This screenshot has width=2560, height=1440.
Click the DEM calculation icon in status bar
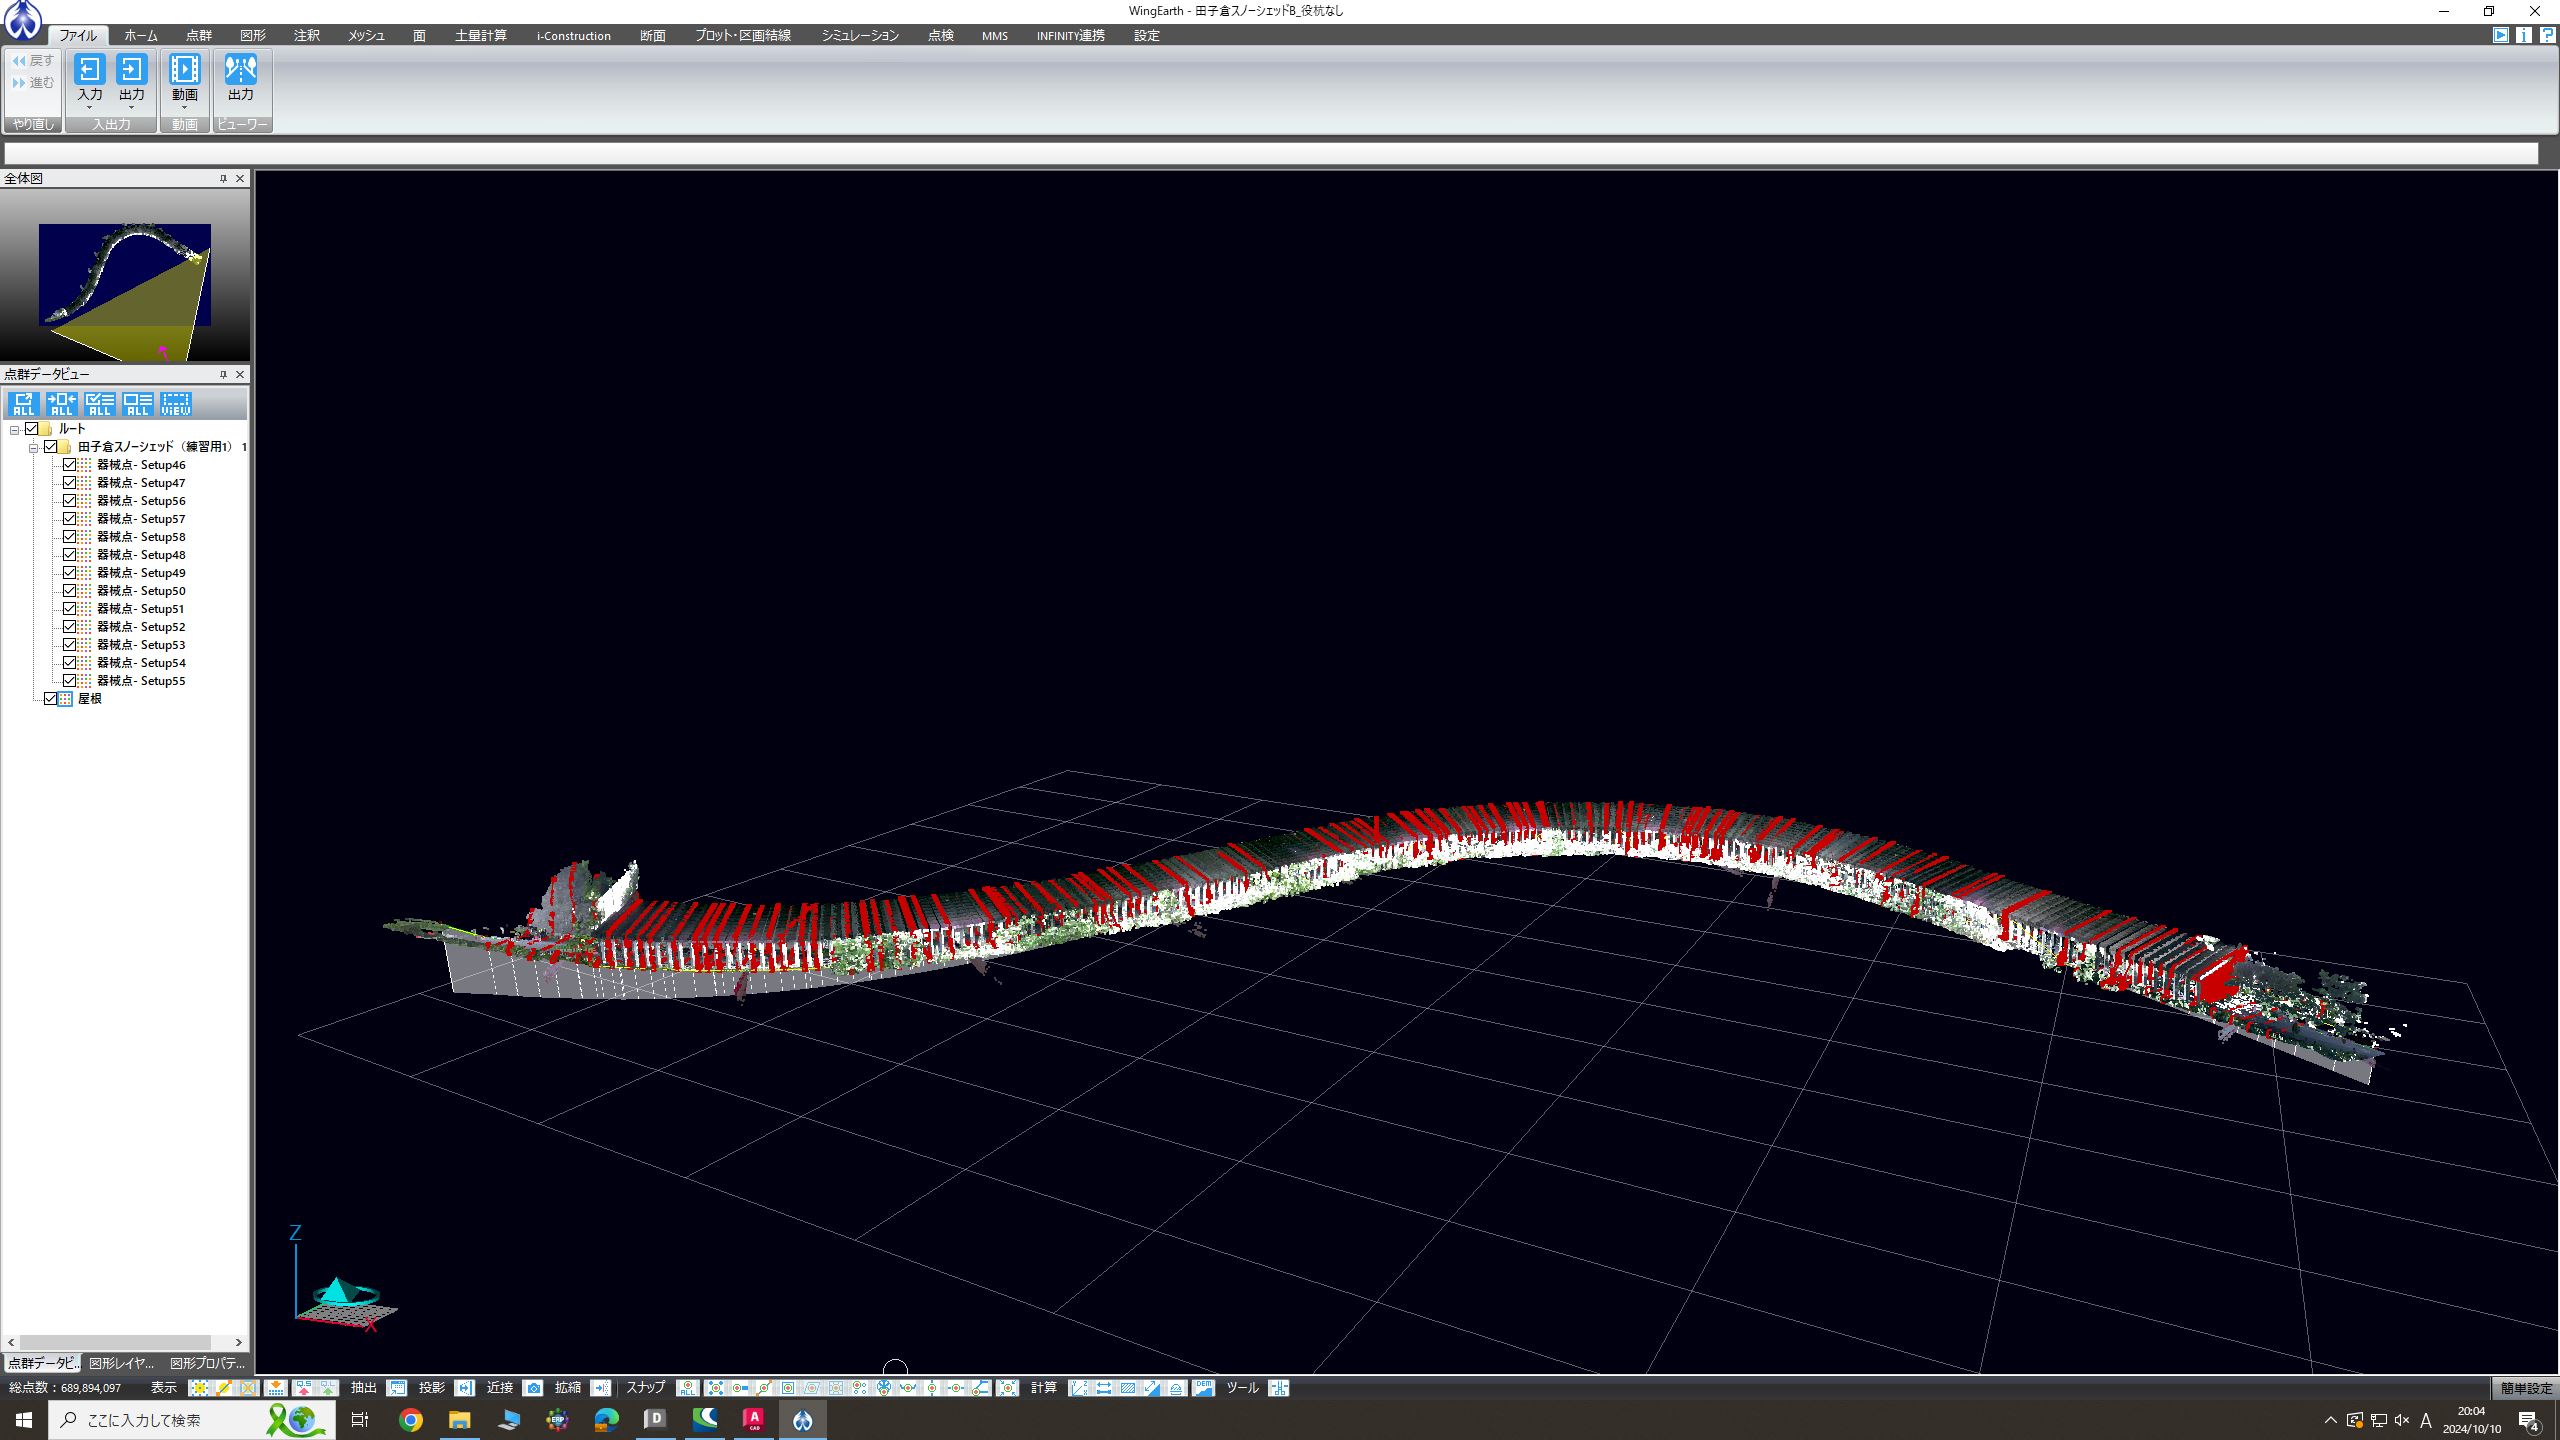point(1203,1388)
